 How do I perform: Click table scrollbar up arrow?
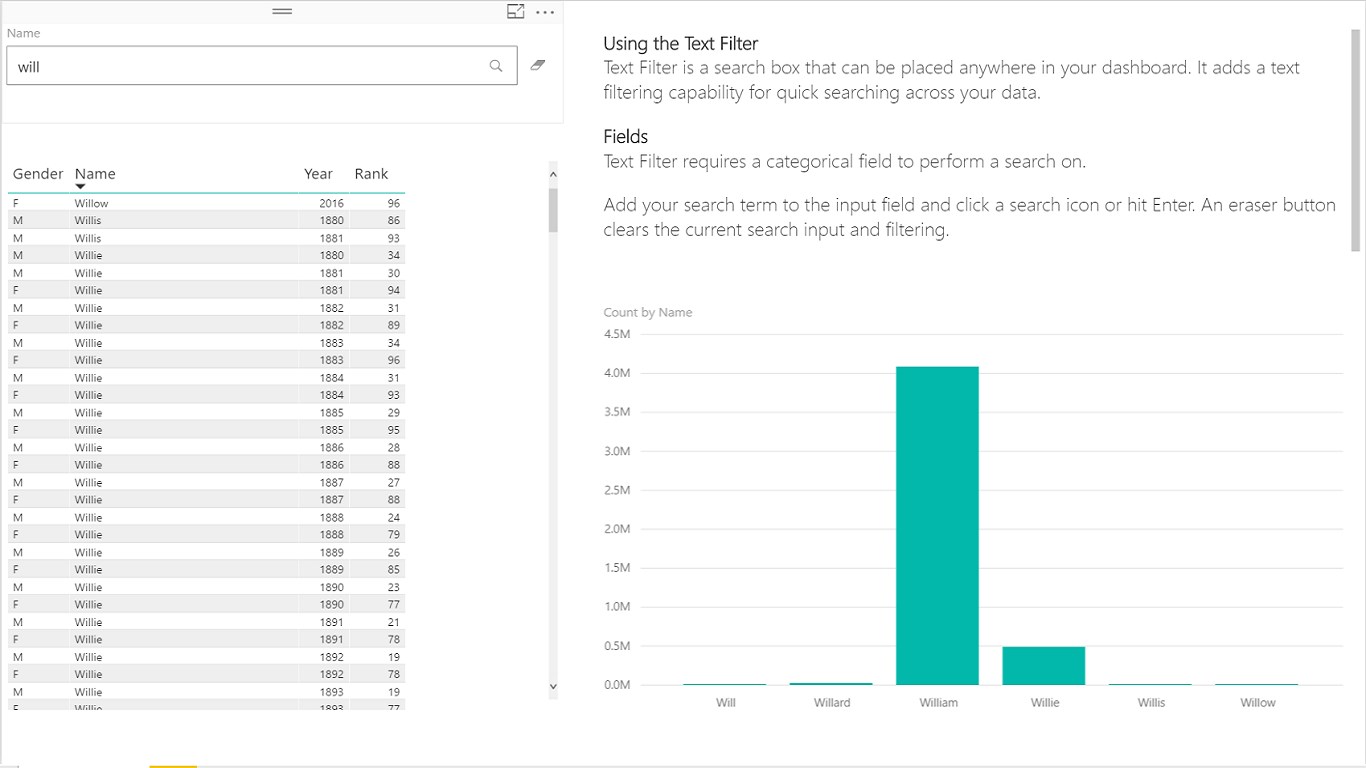tap(553, 175)
